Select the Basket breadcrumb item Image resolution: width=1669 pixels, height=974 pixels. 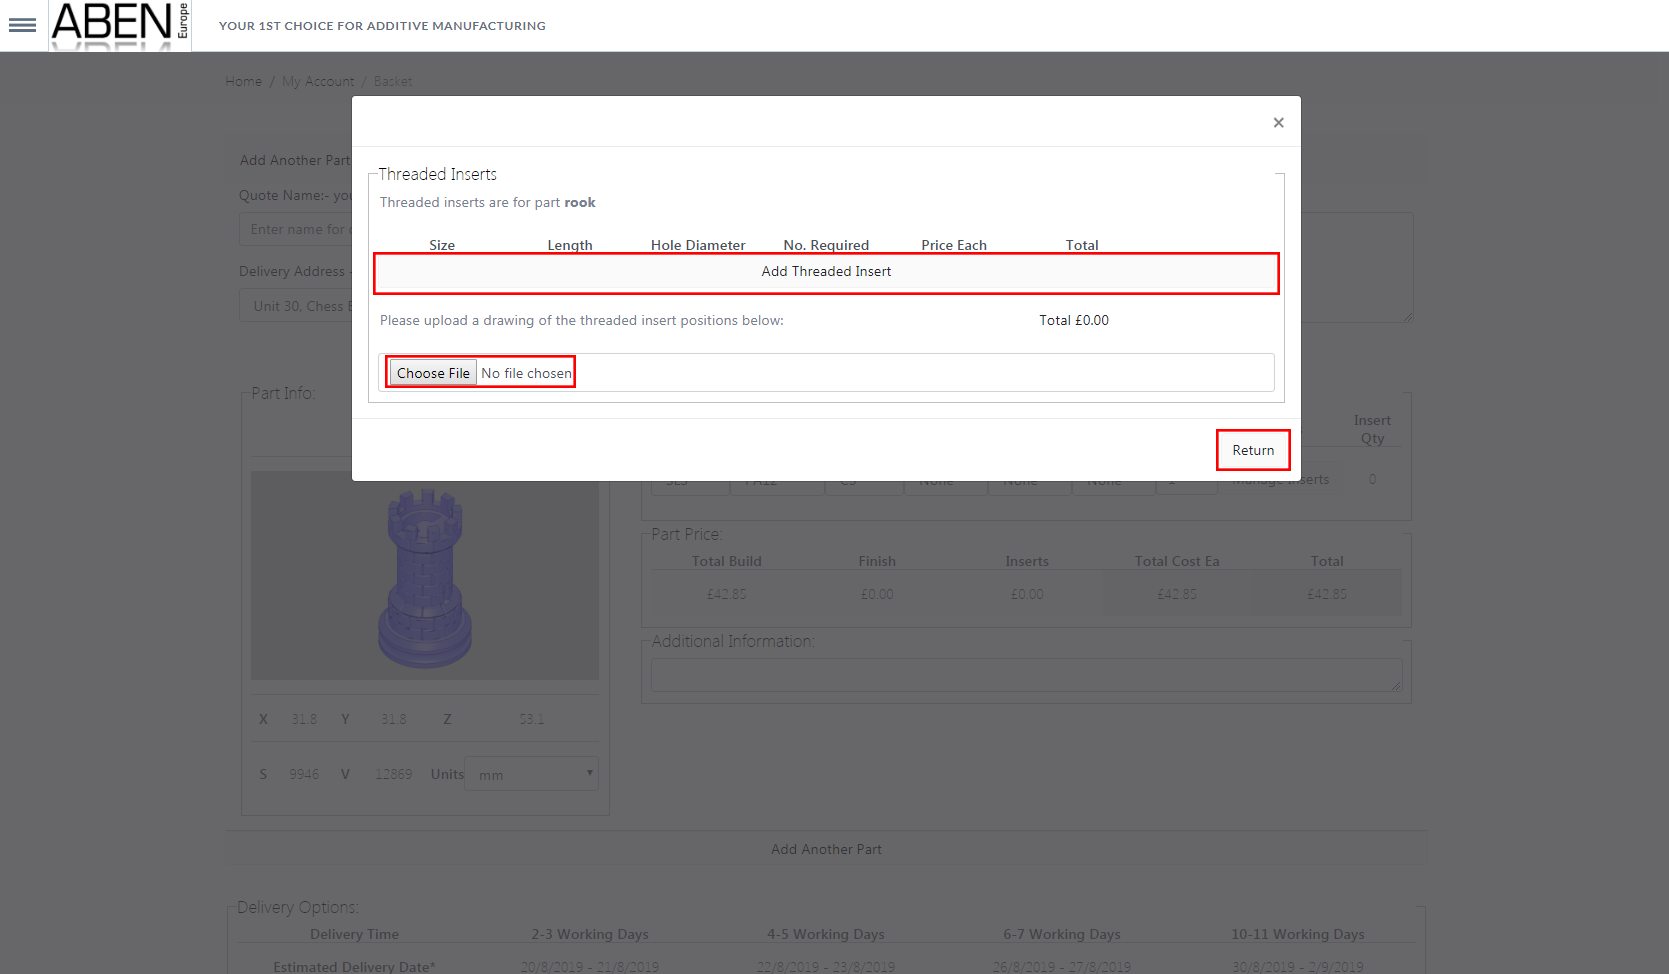393,82
